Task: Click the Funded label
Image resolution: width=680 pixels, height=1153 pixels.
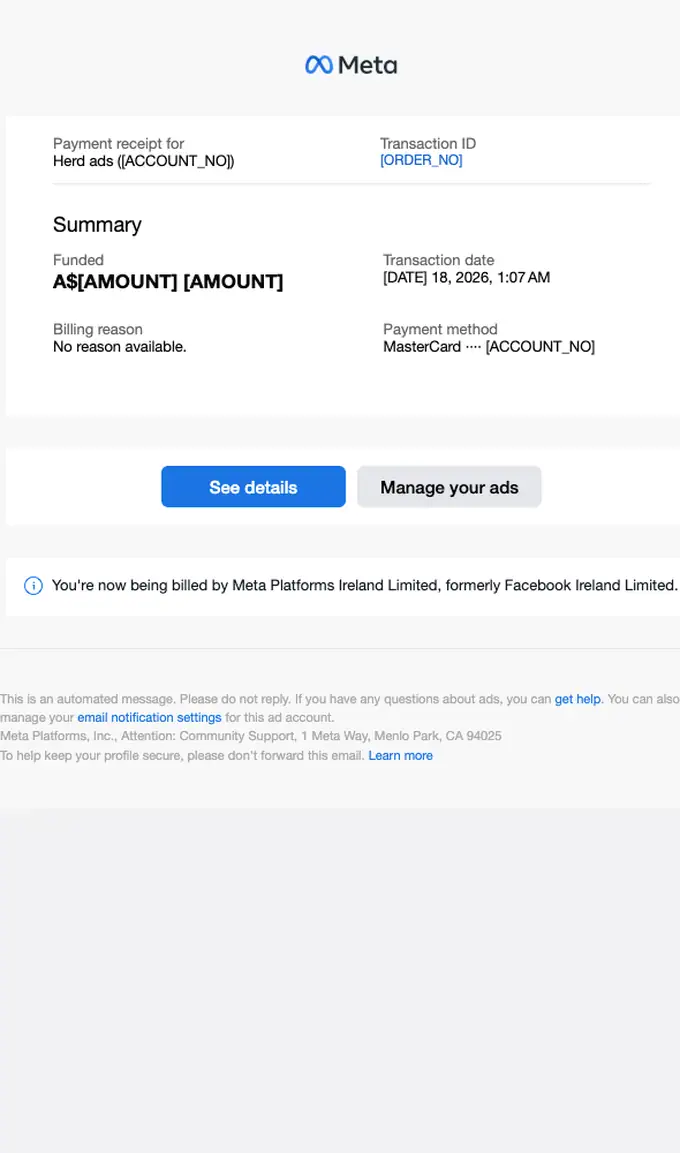Action: 78,260
